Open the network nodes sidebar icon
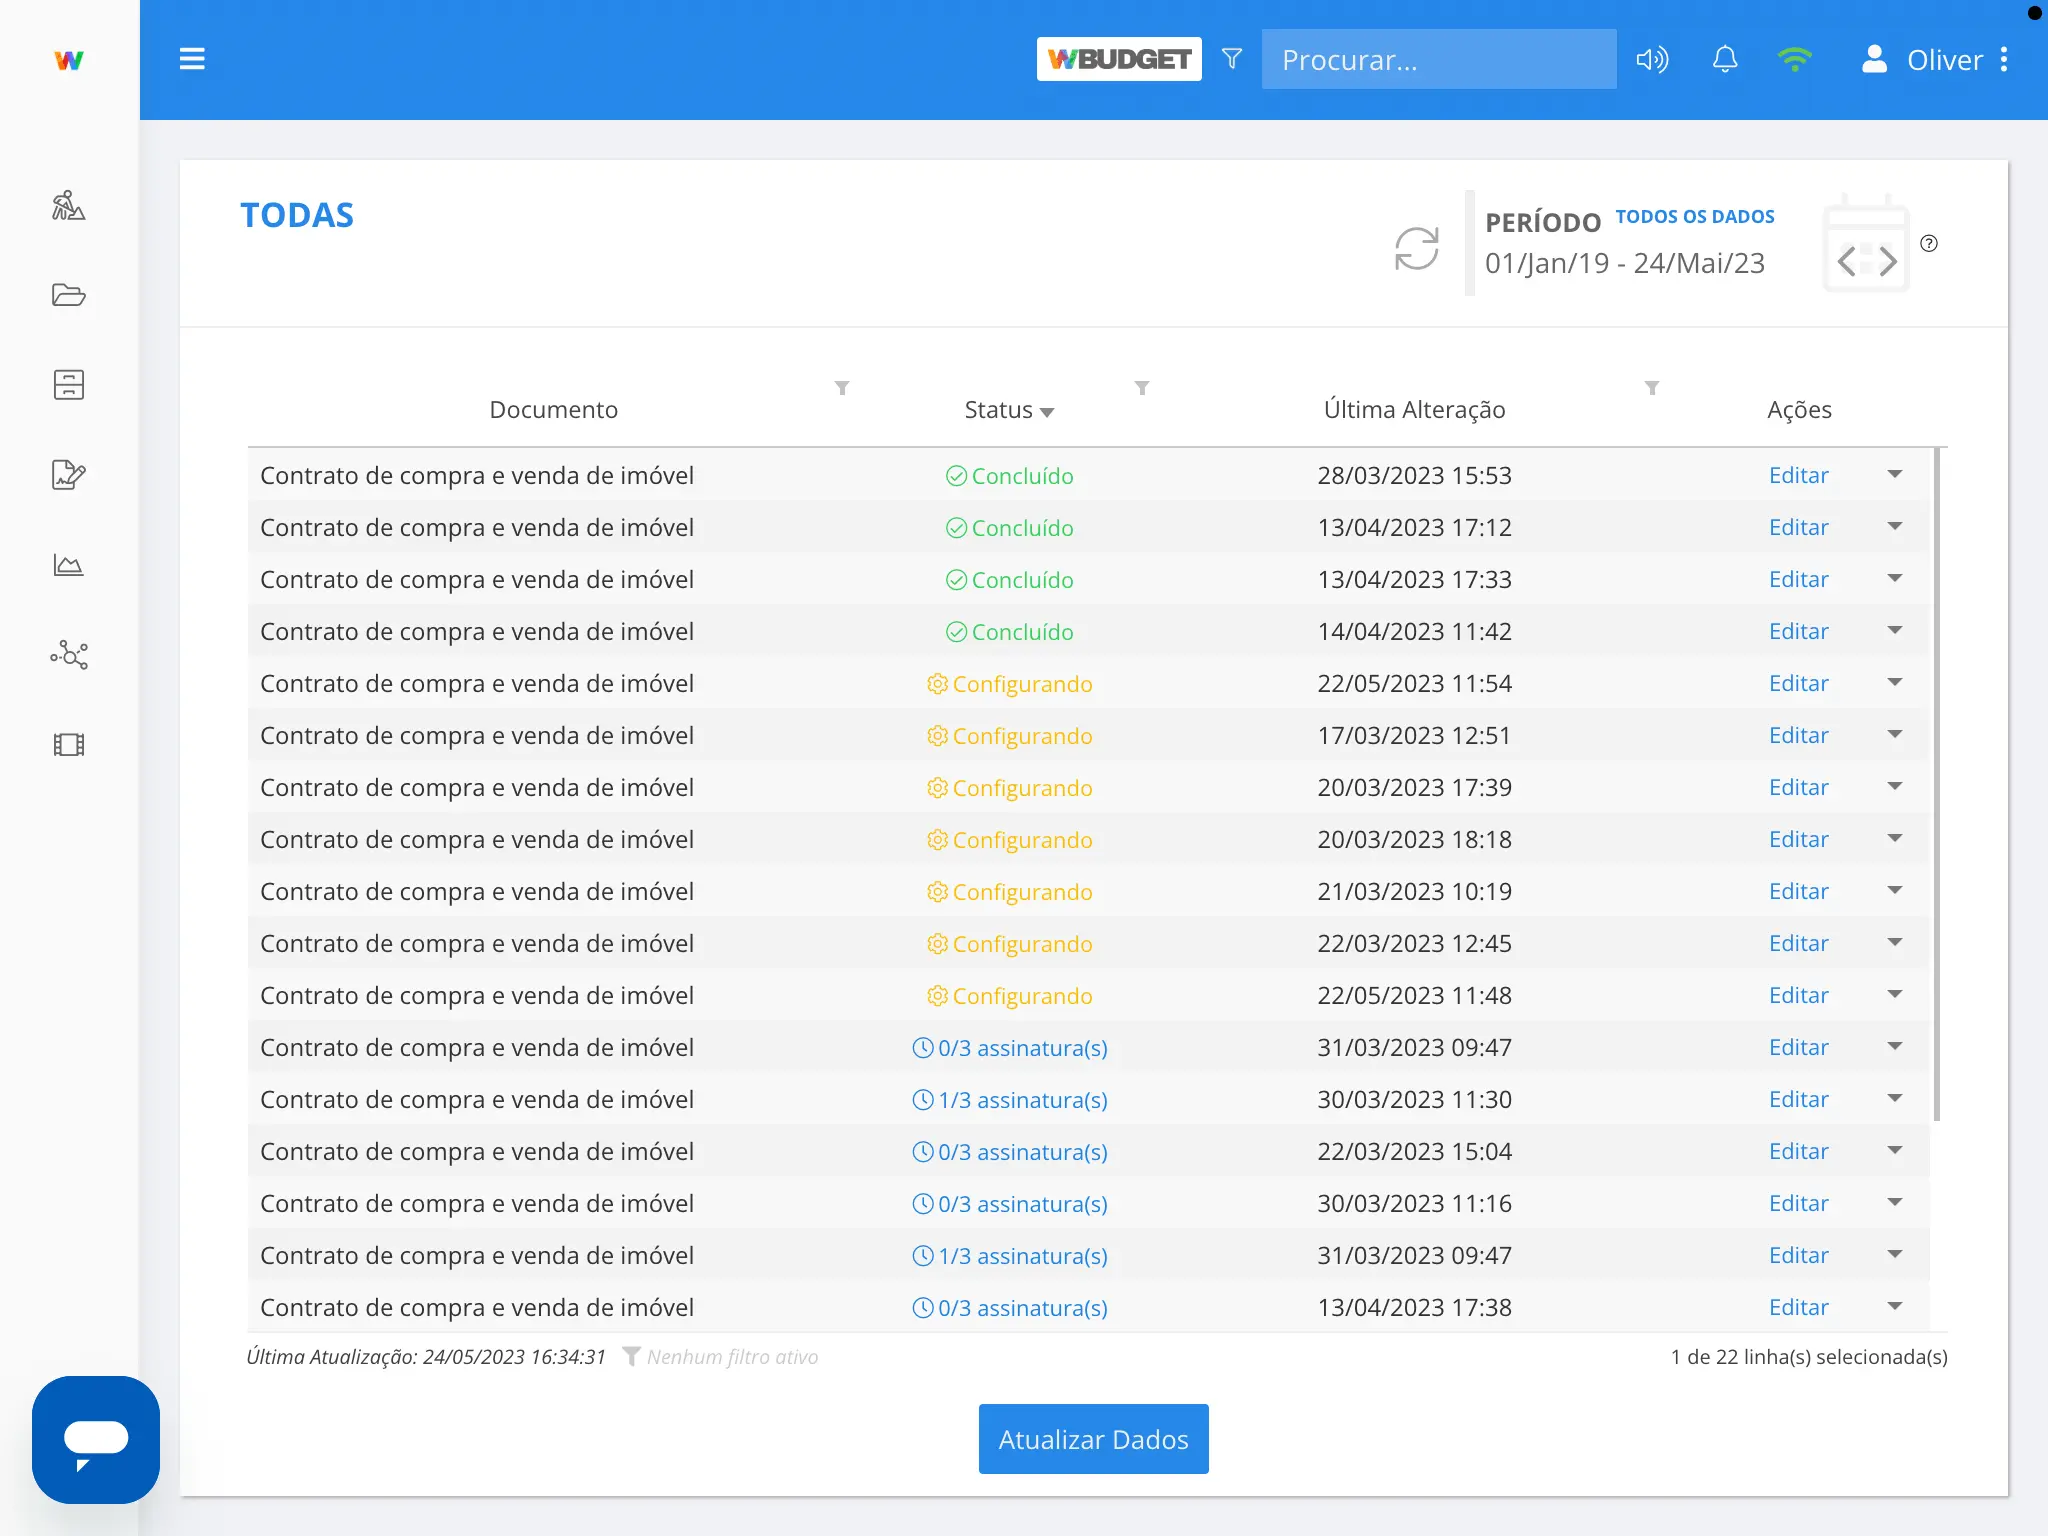The image size is (2048, 1536). pos(69,655)
